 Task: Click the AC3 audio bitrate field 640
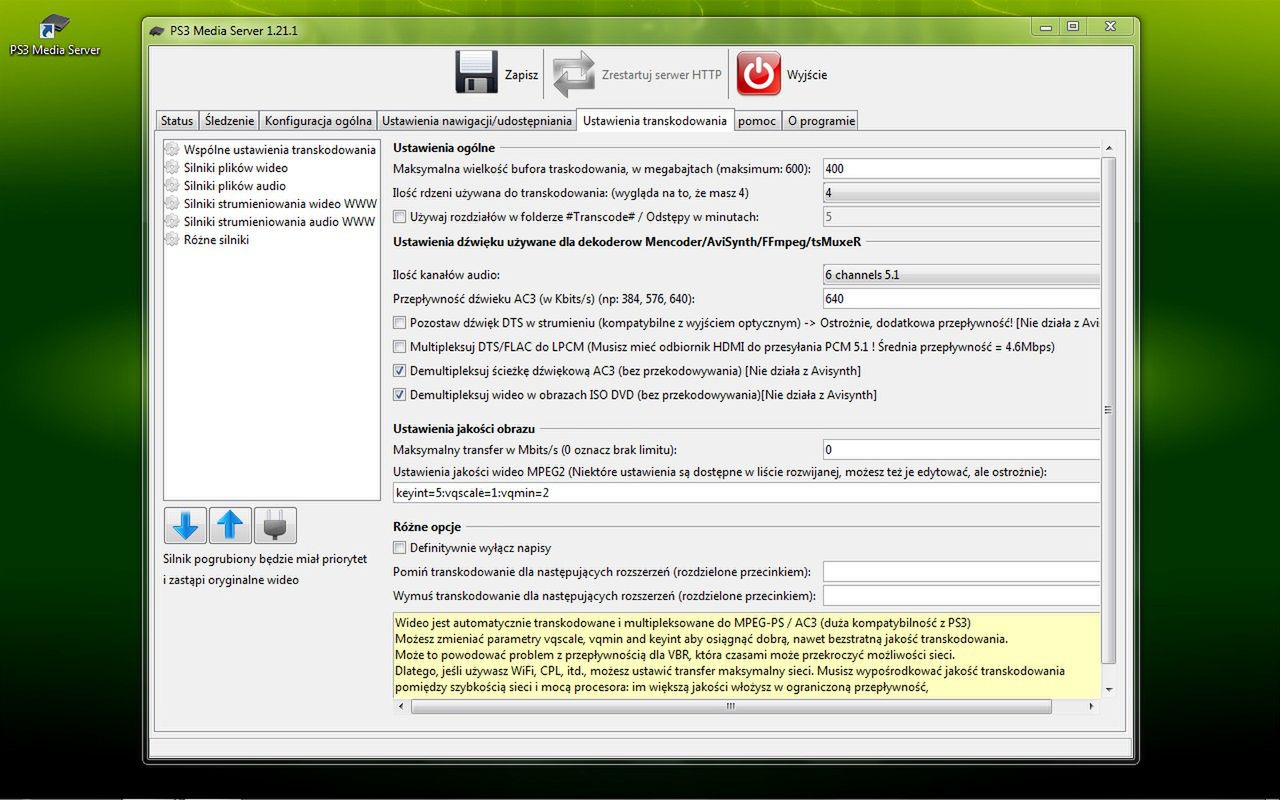coord(961,298)
